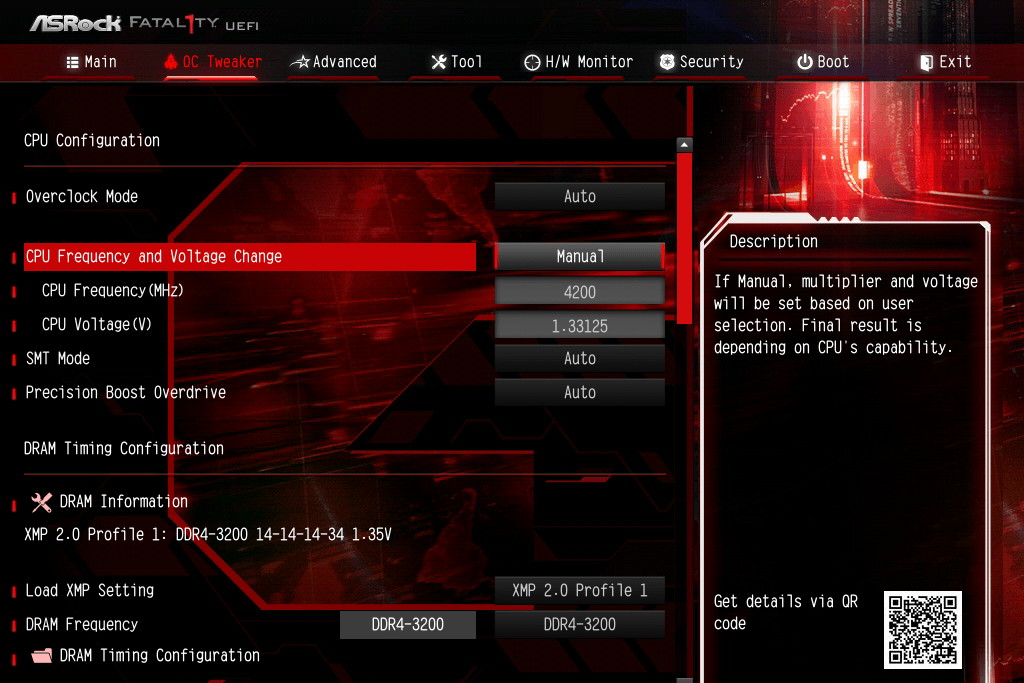Select the DRAM Frequency label
This screenshot has width=1024, height=683.
82,624
